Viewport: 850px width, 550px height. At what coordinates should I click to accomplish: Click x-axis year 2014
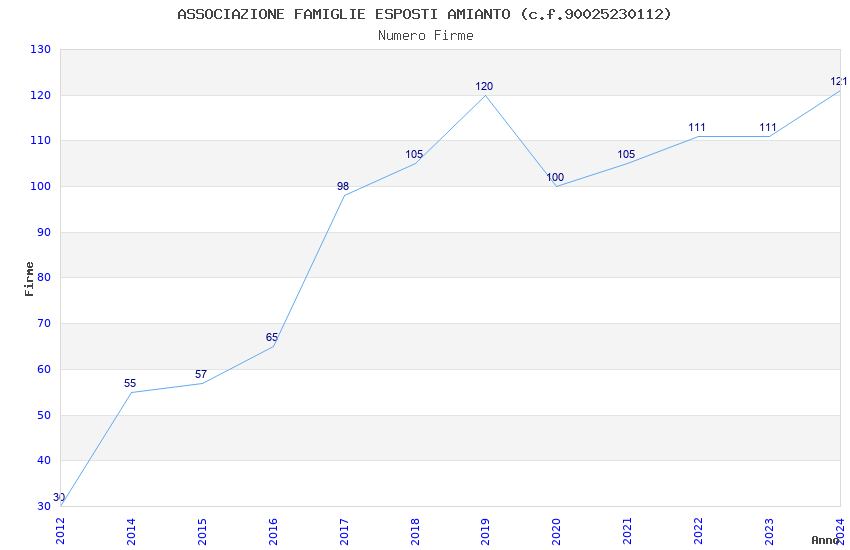point(131,531)
